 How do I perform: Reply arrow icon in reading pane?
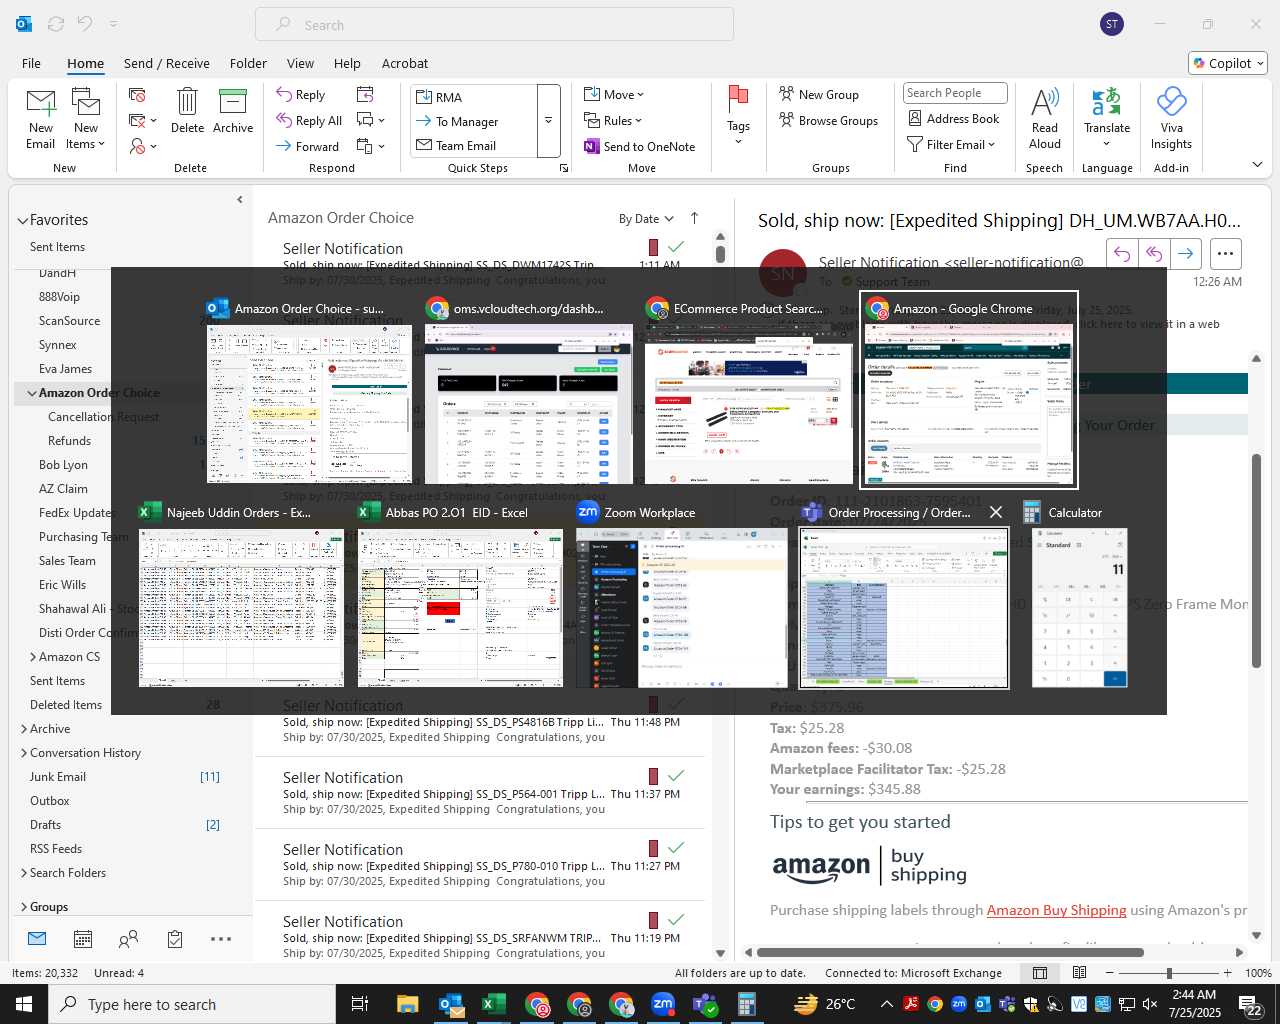point(1122,254)
